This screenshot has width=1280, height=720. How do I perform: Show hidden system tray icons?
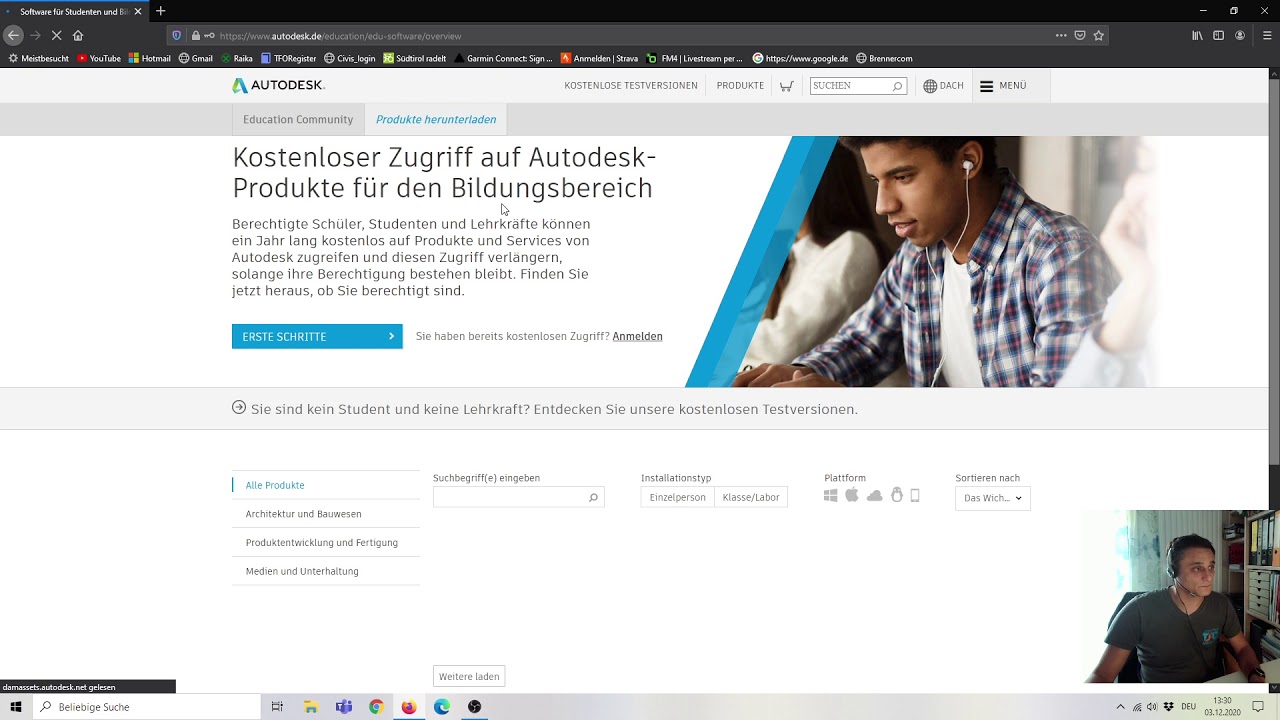(1120, 707)
